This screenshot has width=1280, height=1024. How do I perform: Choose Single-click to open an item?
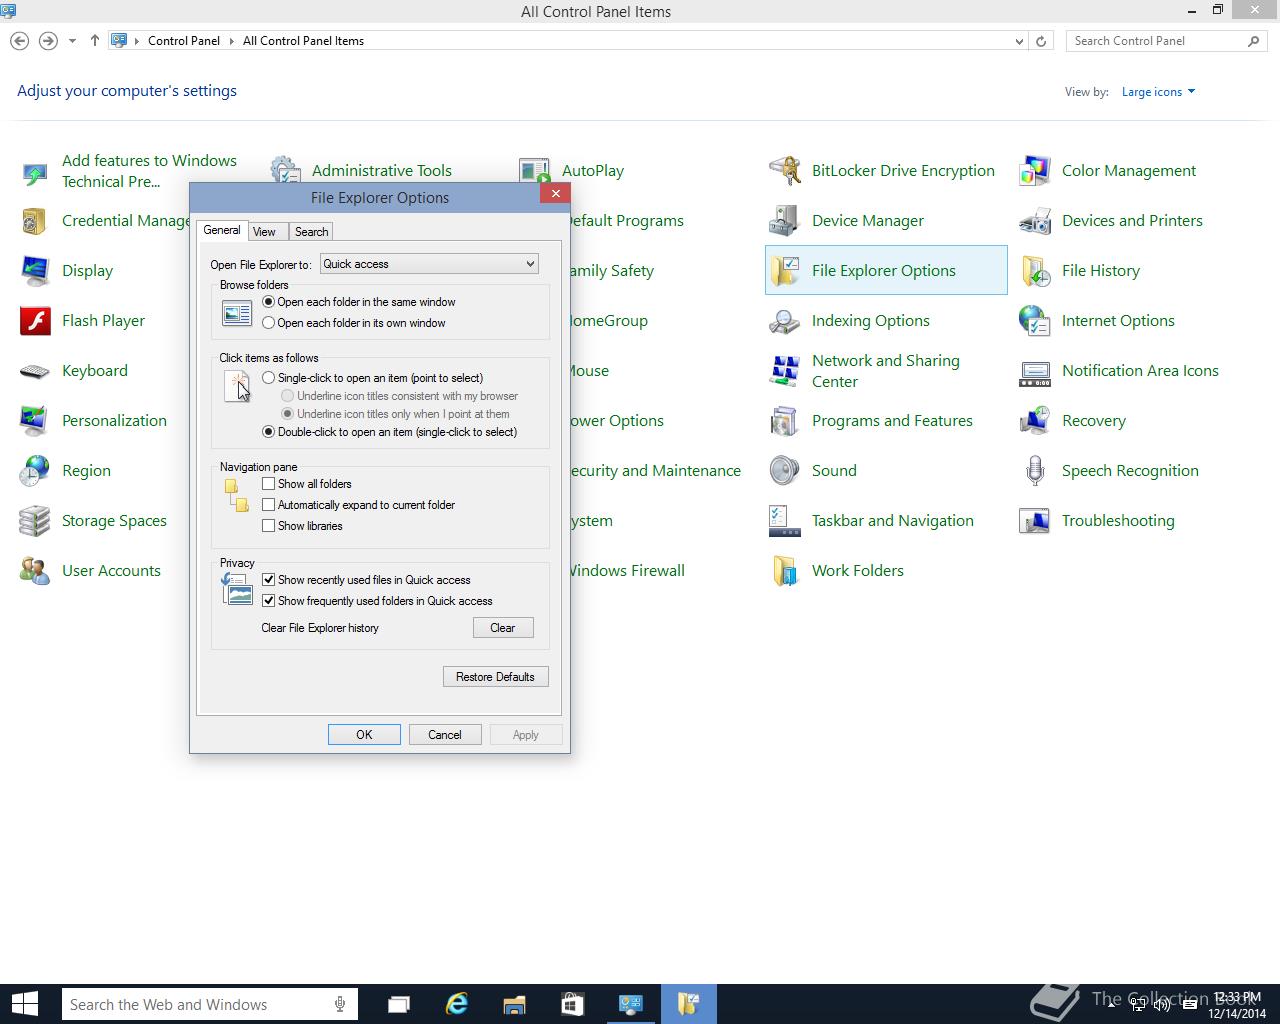click(268, 378)
